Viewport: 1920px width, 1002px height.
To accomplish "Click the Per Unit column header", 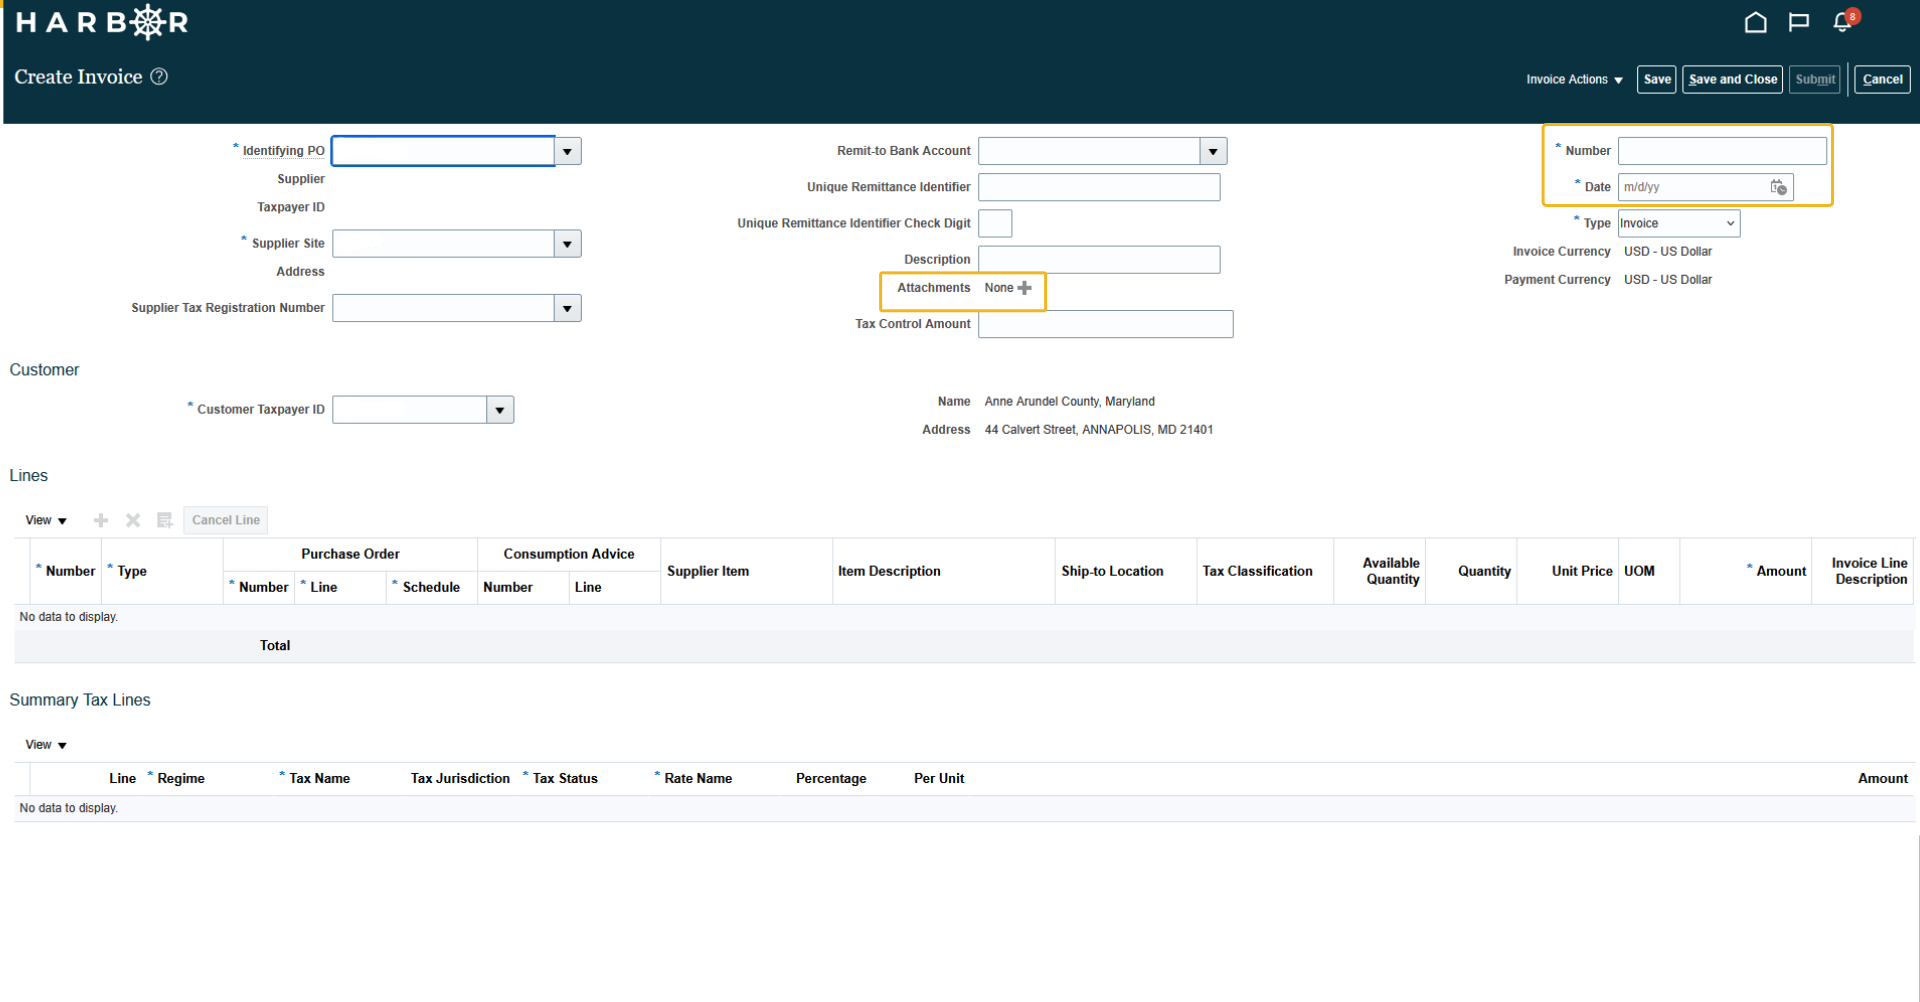I will tap(939, 779).
